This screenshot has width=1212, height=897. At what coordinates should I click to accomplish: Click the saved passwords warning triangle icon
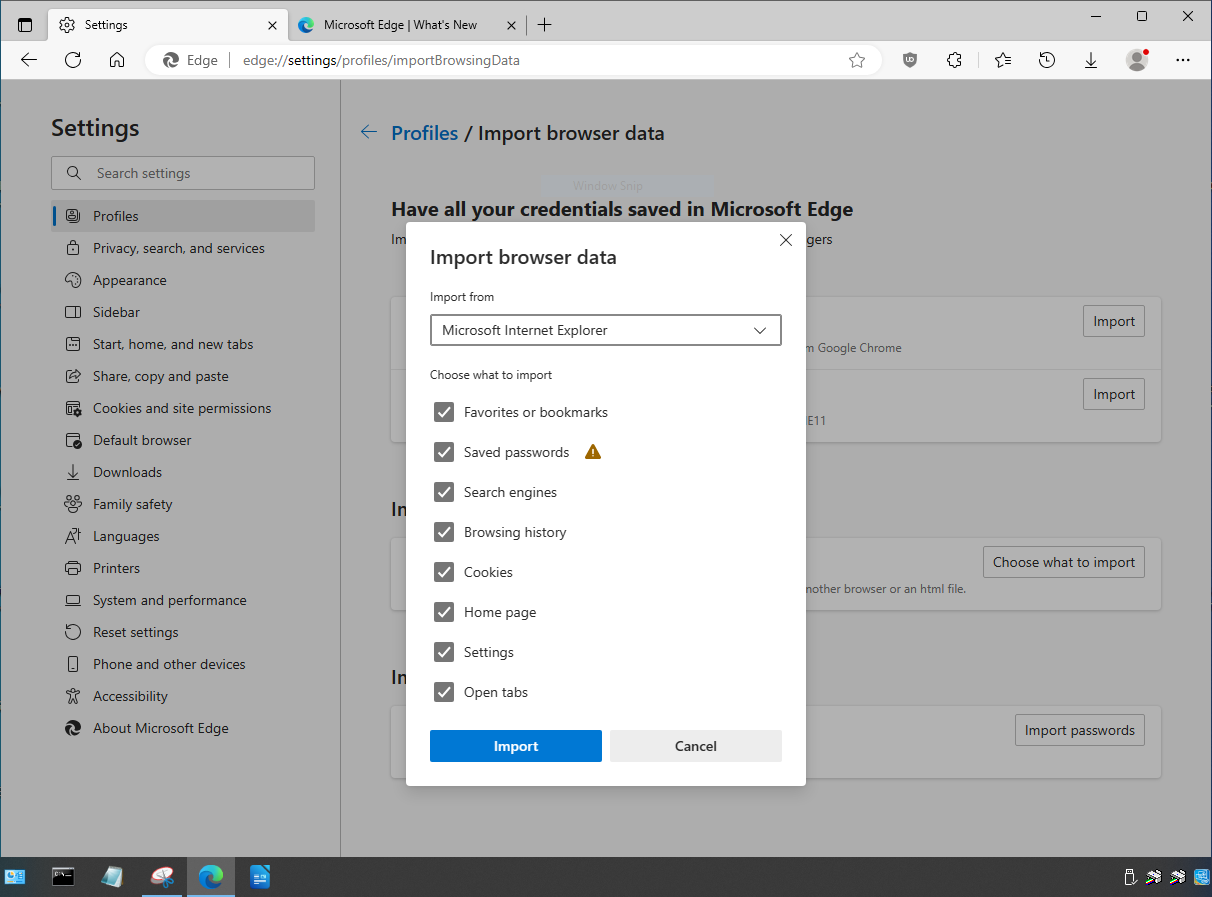point(593,452)
